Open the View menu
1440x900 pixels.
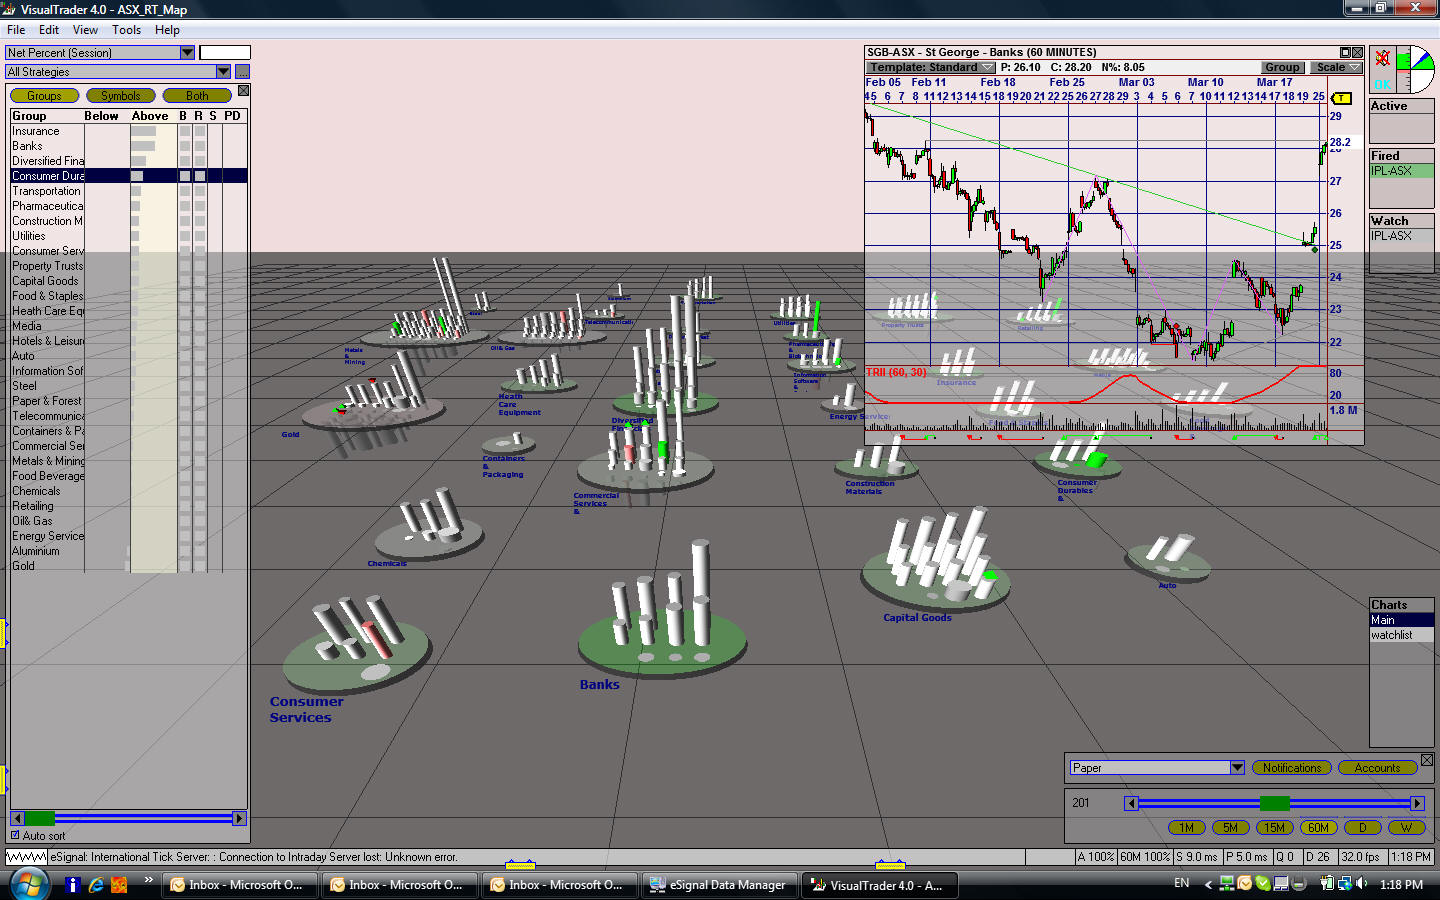click(x=85, y=30)
